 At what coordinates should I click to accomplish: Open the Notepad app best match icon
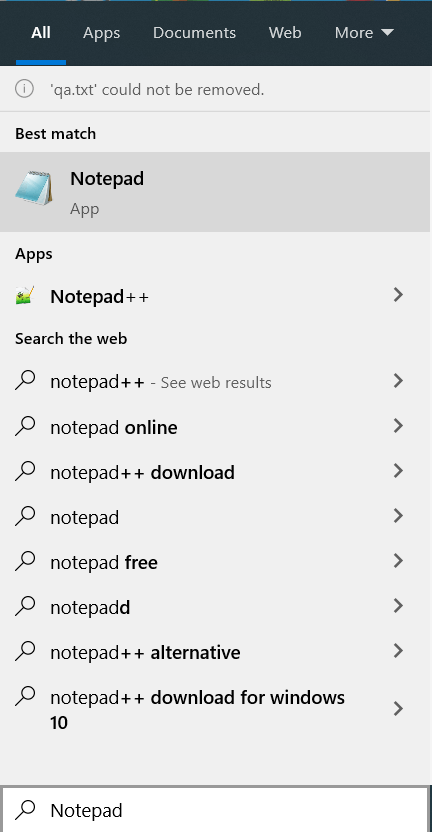[34, 188]
